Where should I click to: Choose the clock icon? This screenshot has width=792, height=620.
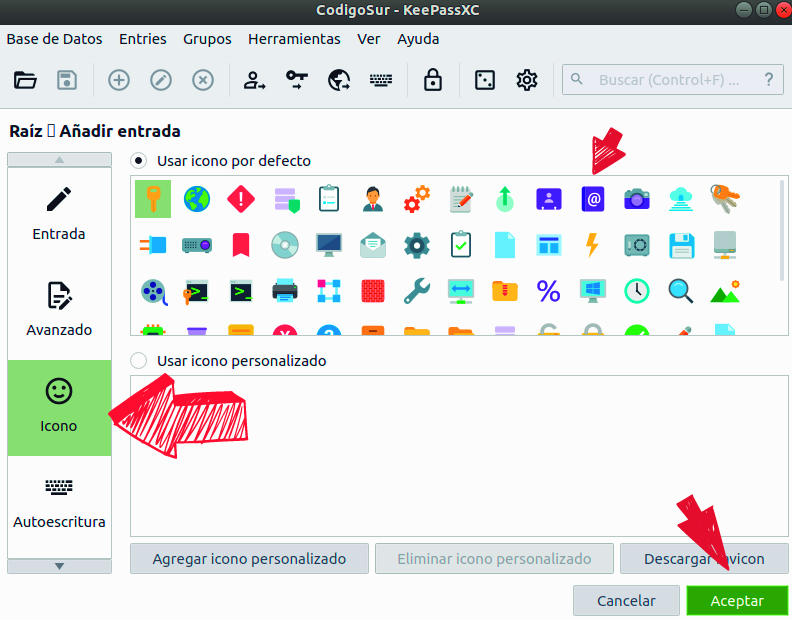637,292
